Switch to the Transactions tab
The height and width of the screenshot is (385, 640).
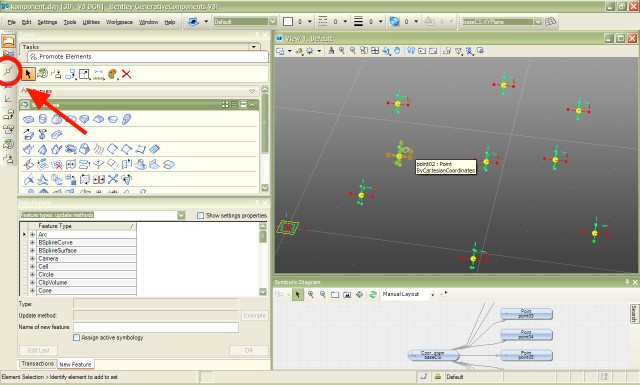pos(38,363)
